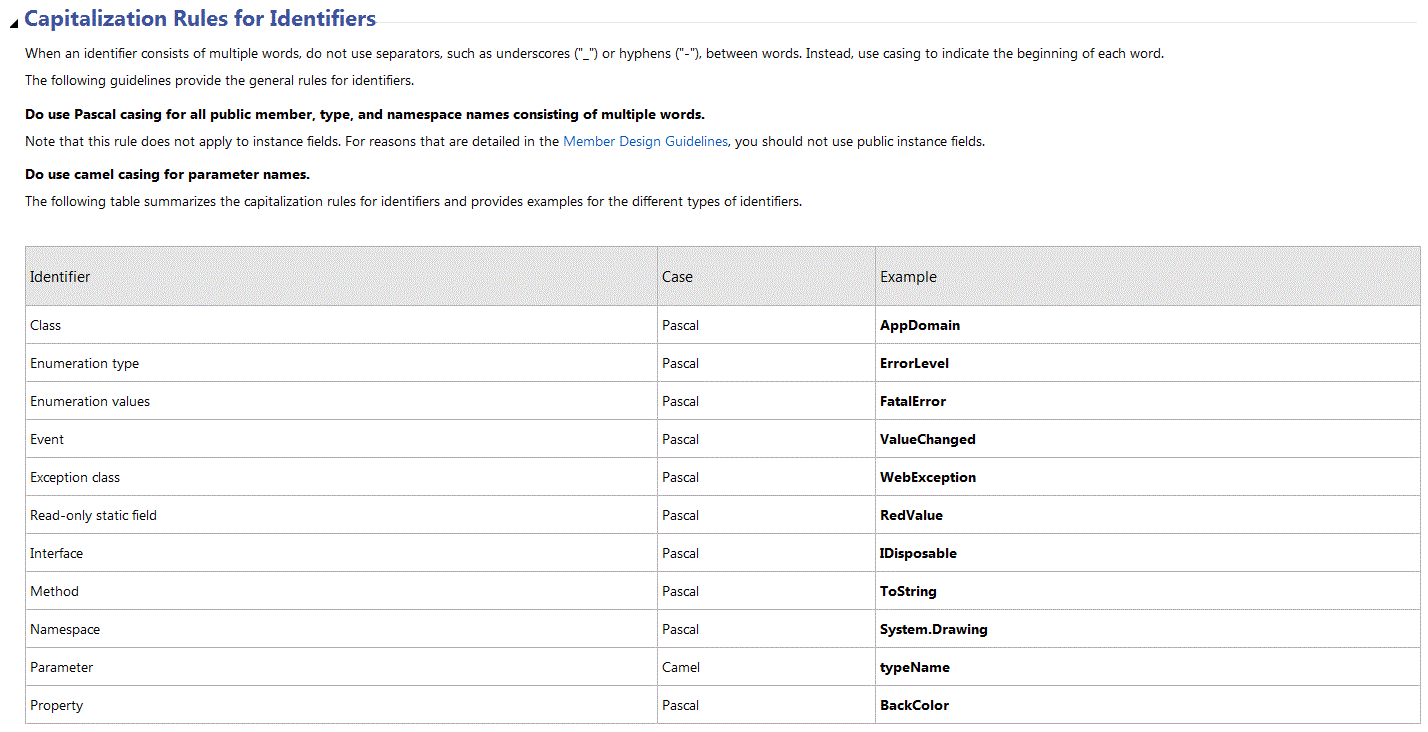Click the System.Drawing example text

[933, 630]
